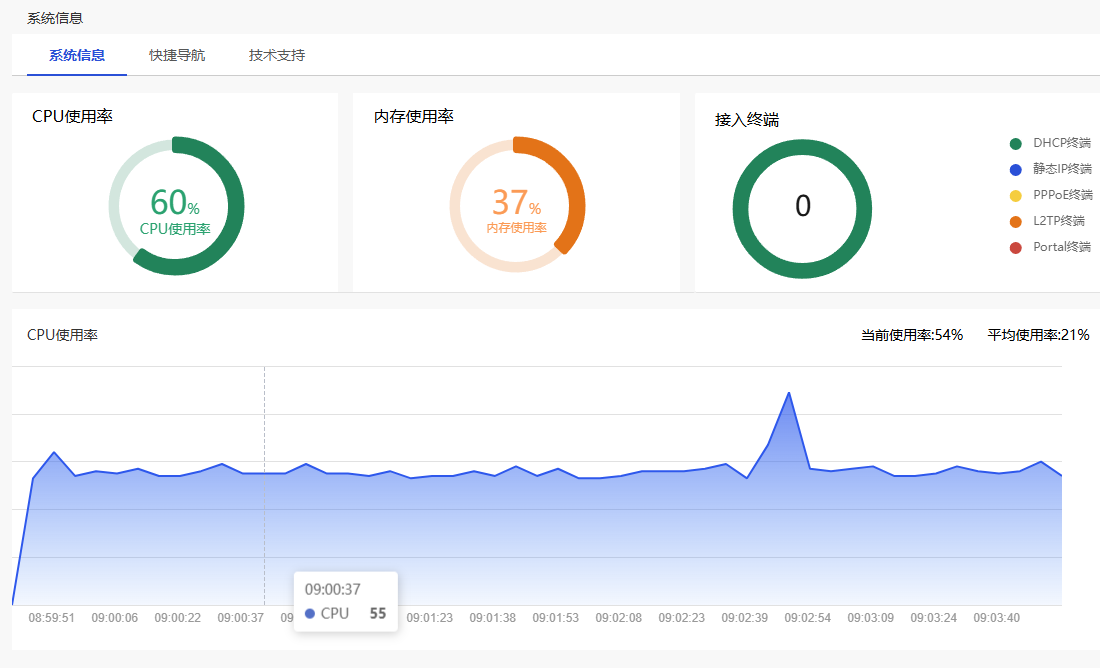Screen dimensions: 1100x668
Task: Click the 09:00:37 axis label
Action: click(241, 618)
